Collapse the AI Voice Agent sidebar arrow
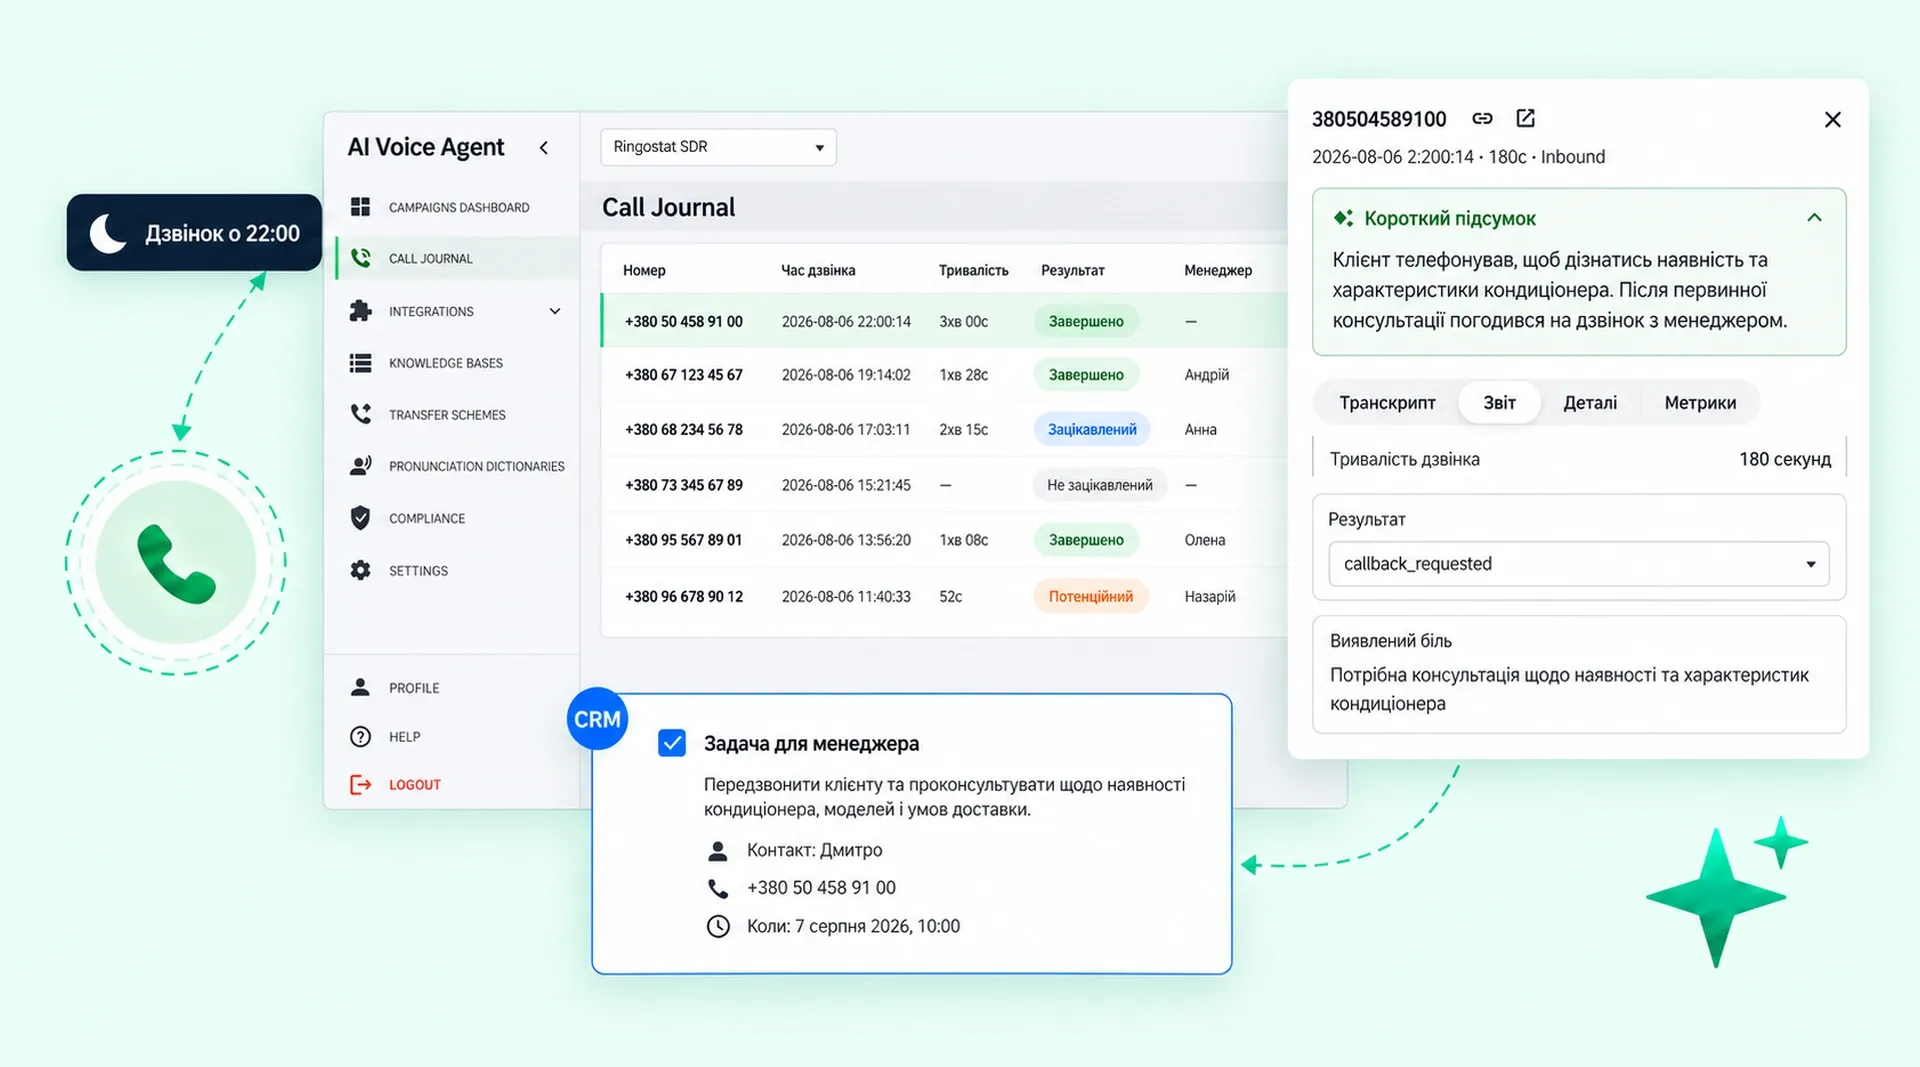 click(x=544, y=148)
